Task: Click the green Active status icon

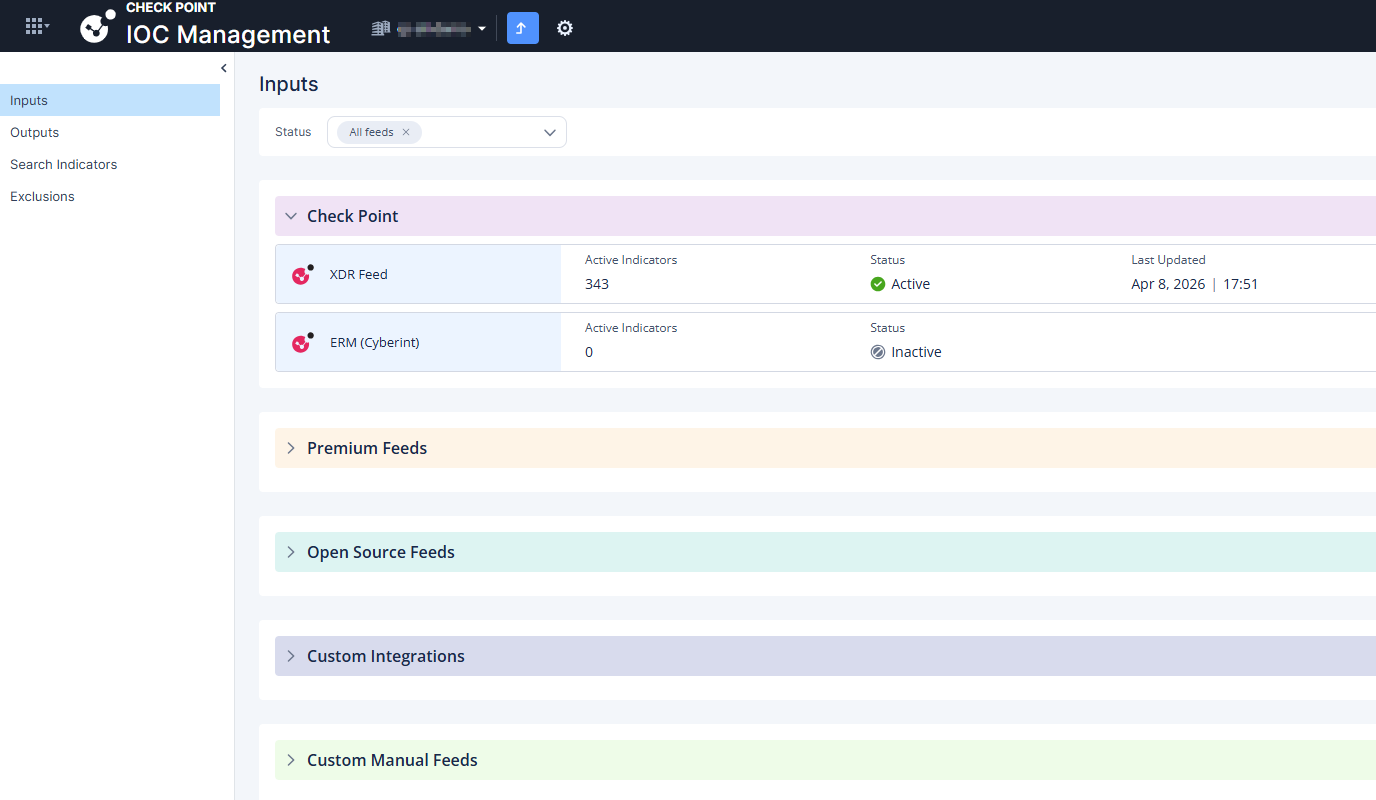Action: [x=878, y=284]
